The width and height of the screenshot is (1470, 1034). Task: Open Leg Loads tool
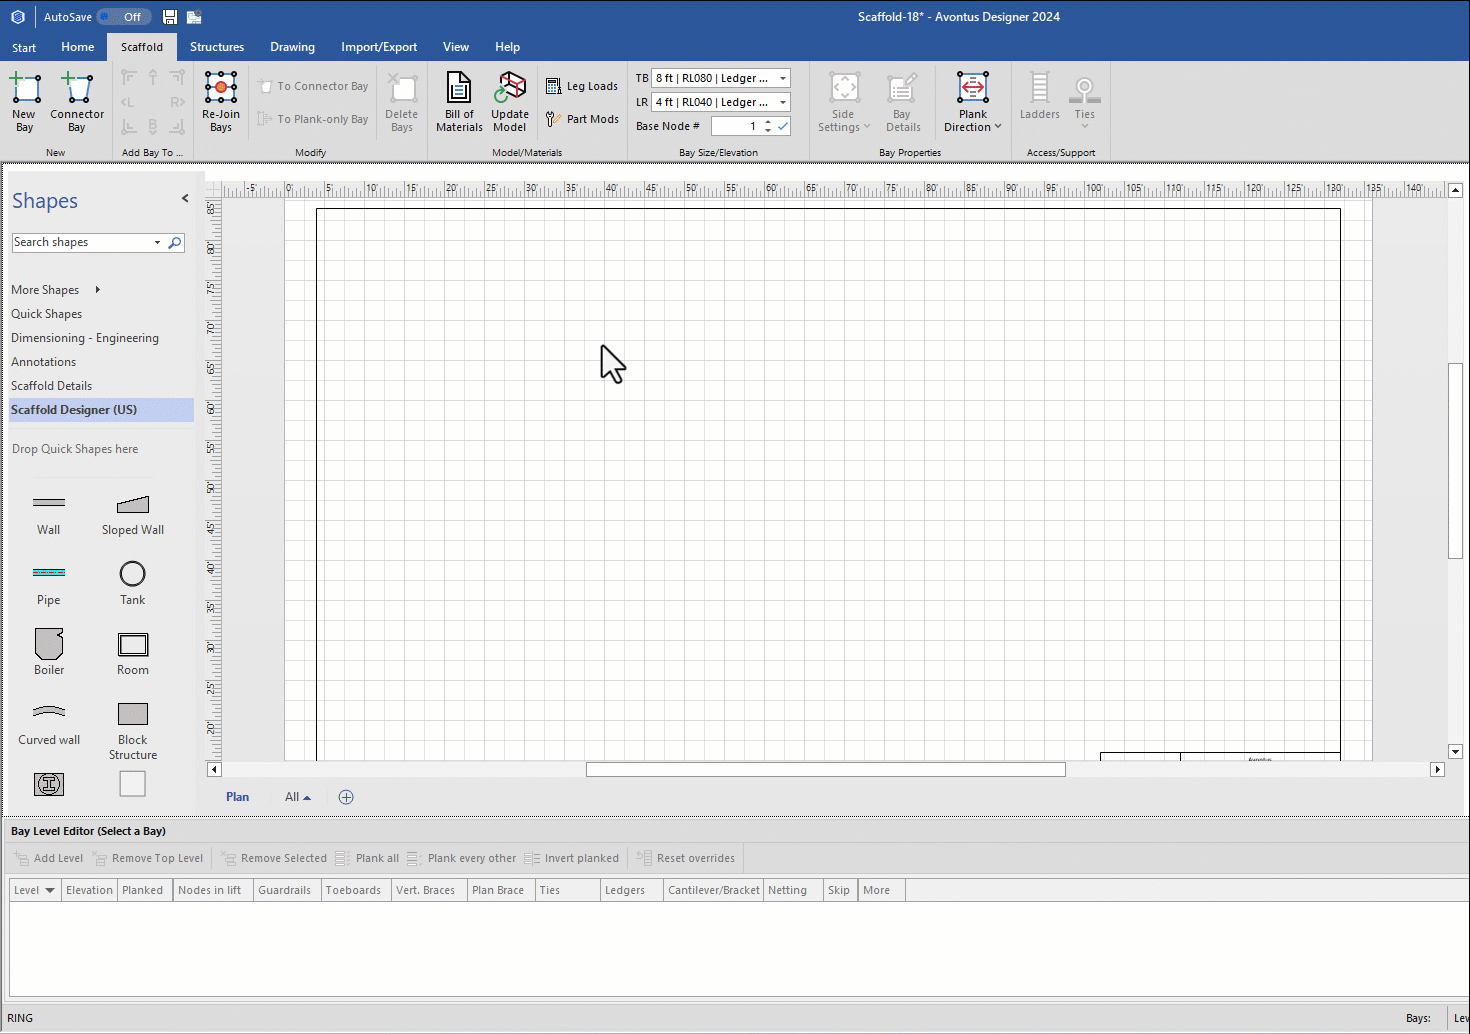[583, 86]
